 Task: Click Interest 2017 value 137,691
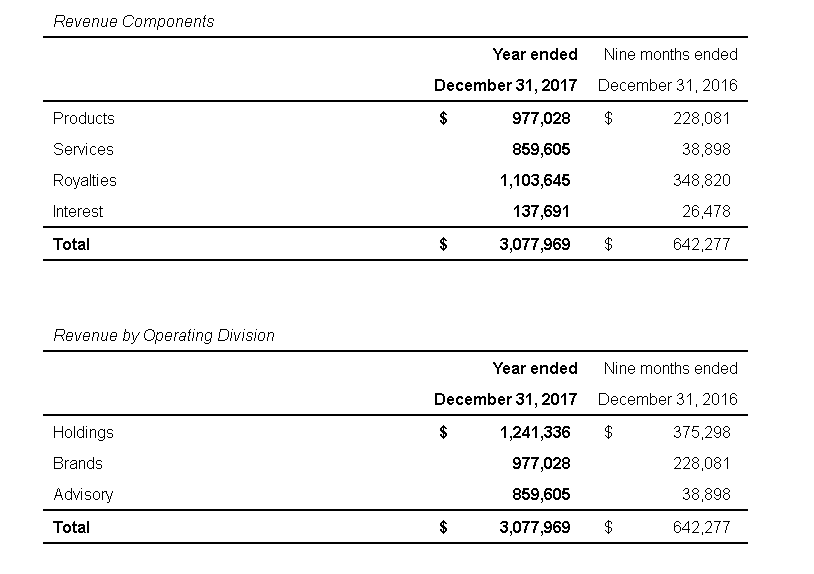pos(541,211)
